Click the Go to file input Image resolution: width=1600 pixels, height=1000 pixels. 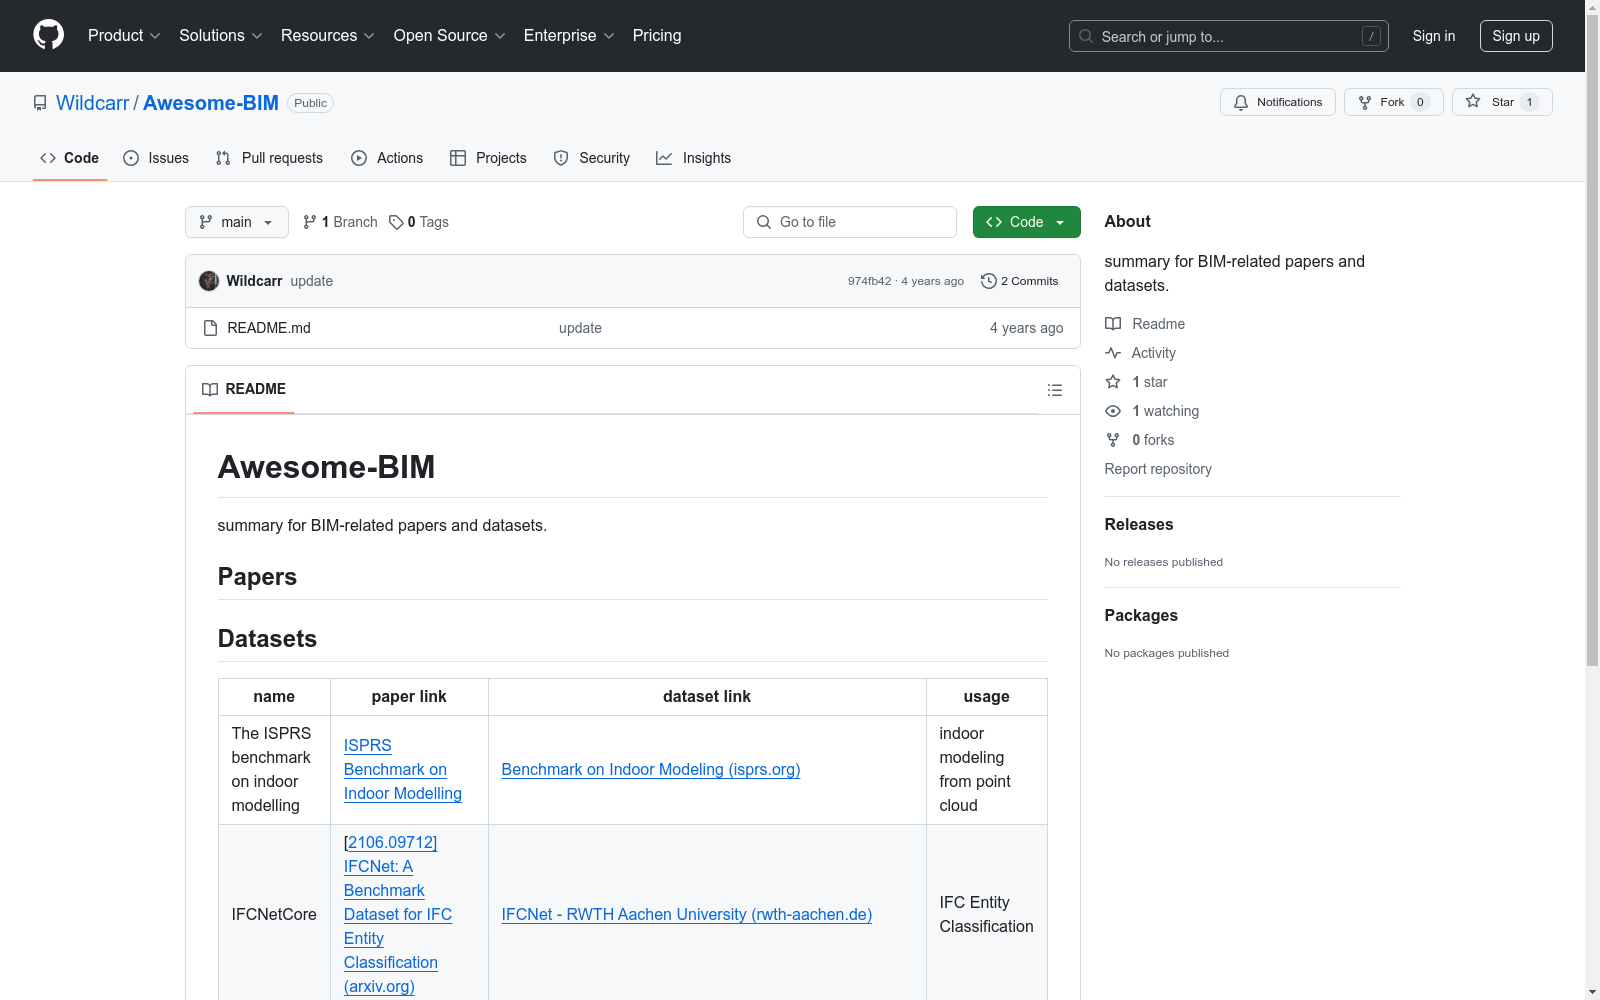point(850,222)
